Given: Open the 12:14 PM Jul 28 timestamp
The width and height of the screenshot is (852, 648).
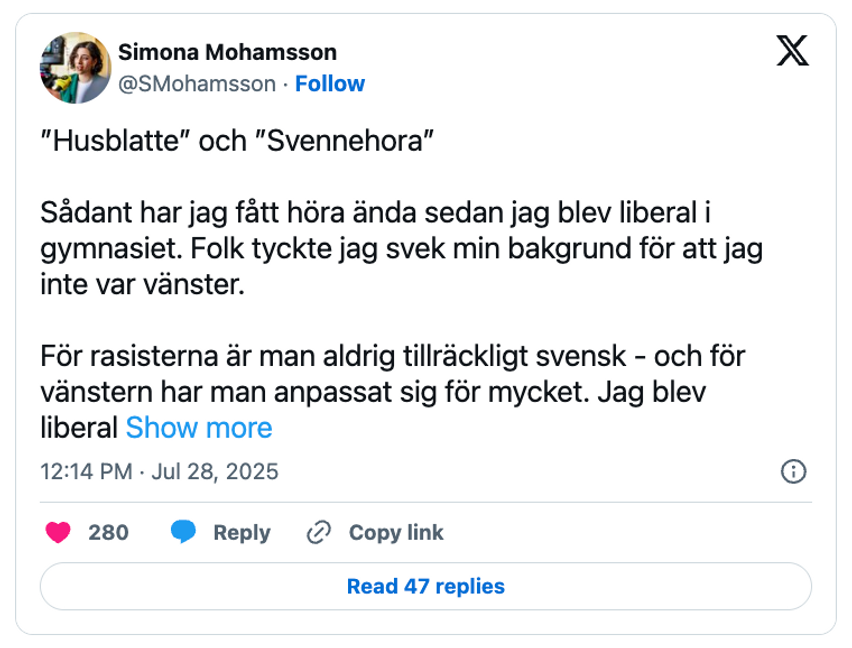Looking at the screenshot, I should pos(159,472).
